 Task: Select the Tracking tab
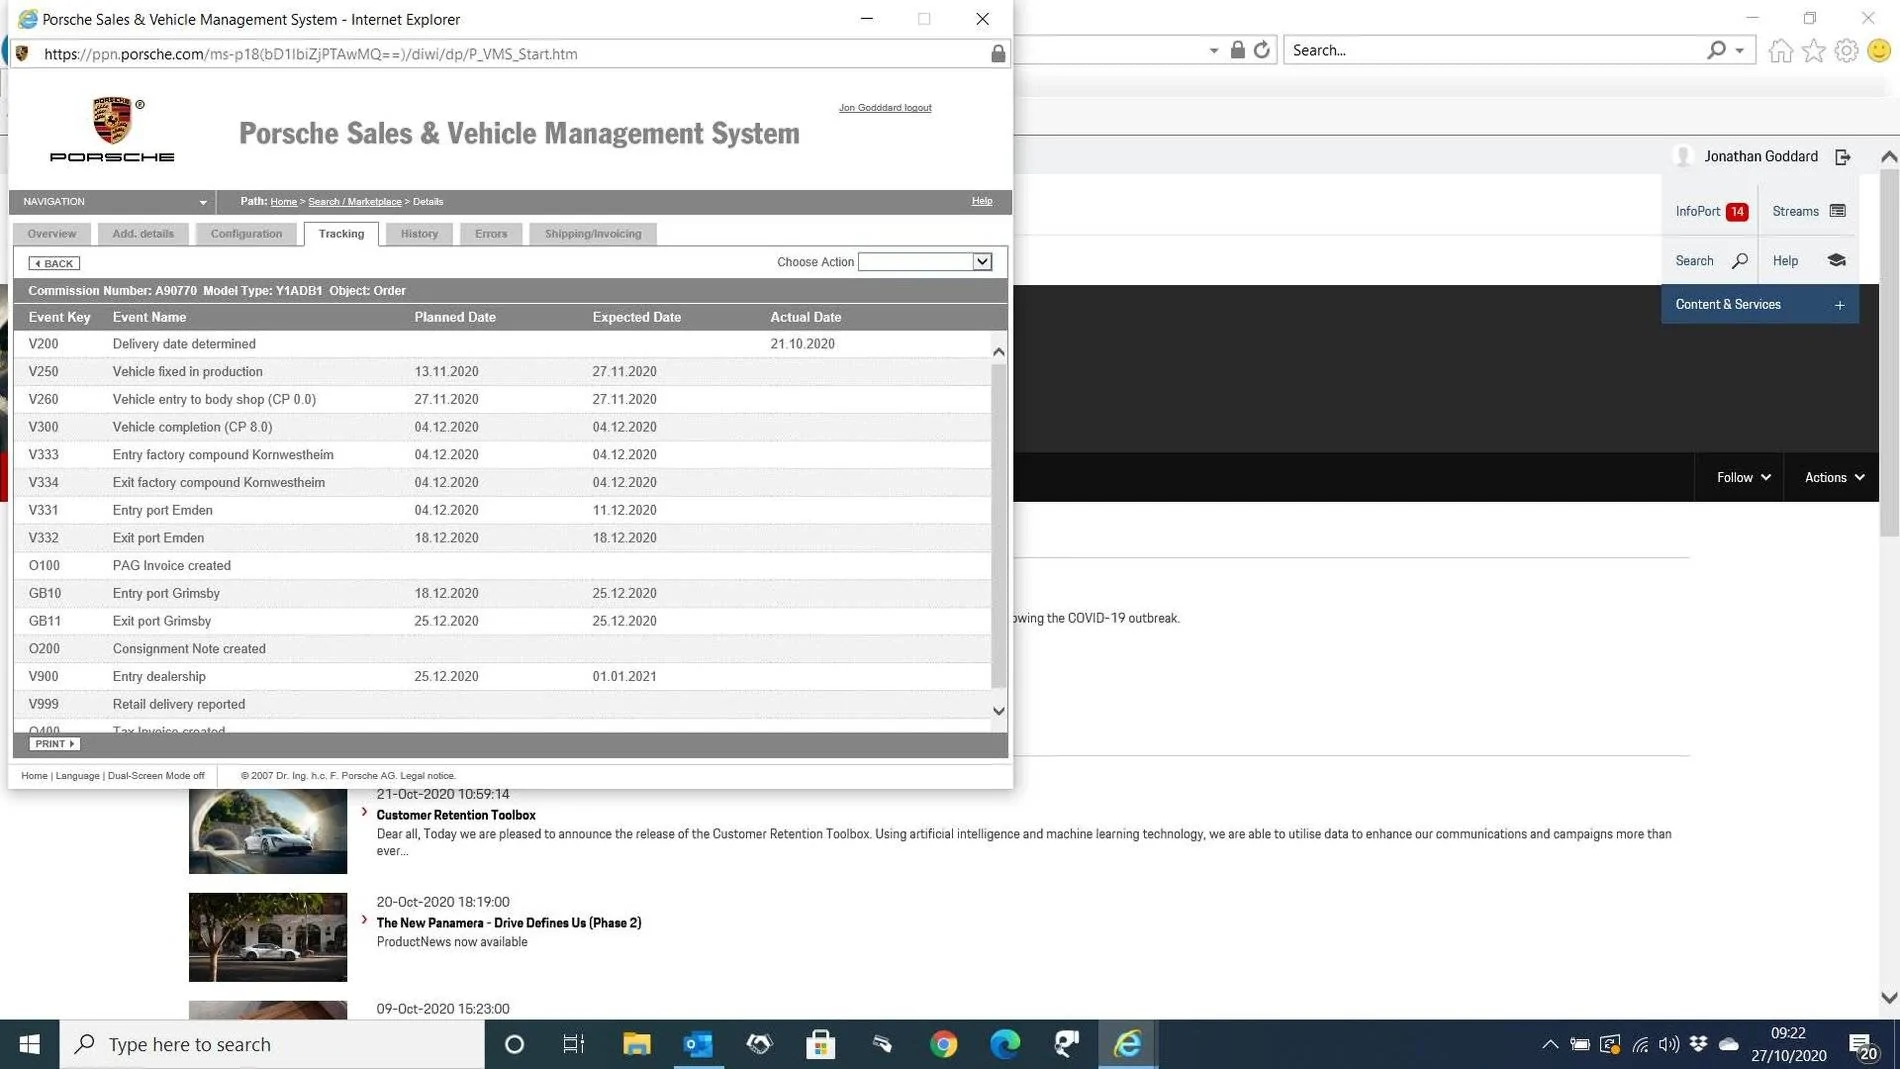coord(341,234)
